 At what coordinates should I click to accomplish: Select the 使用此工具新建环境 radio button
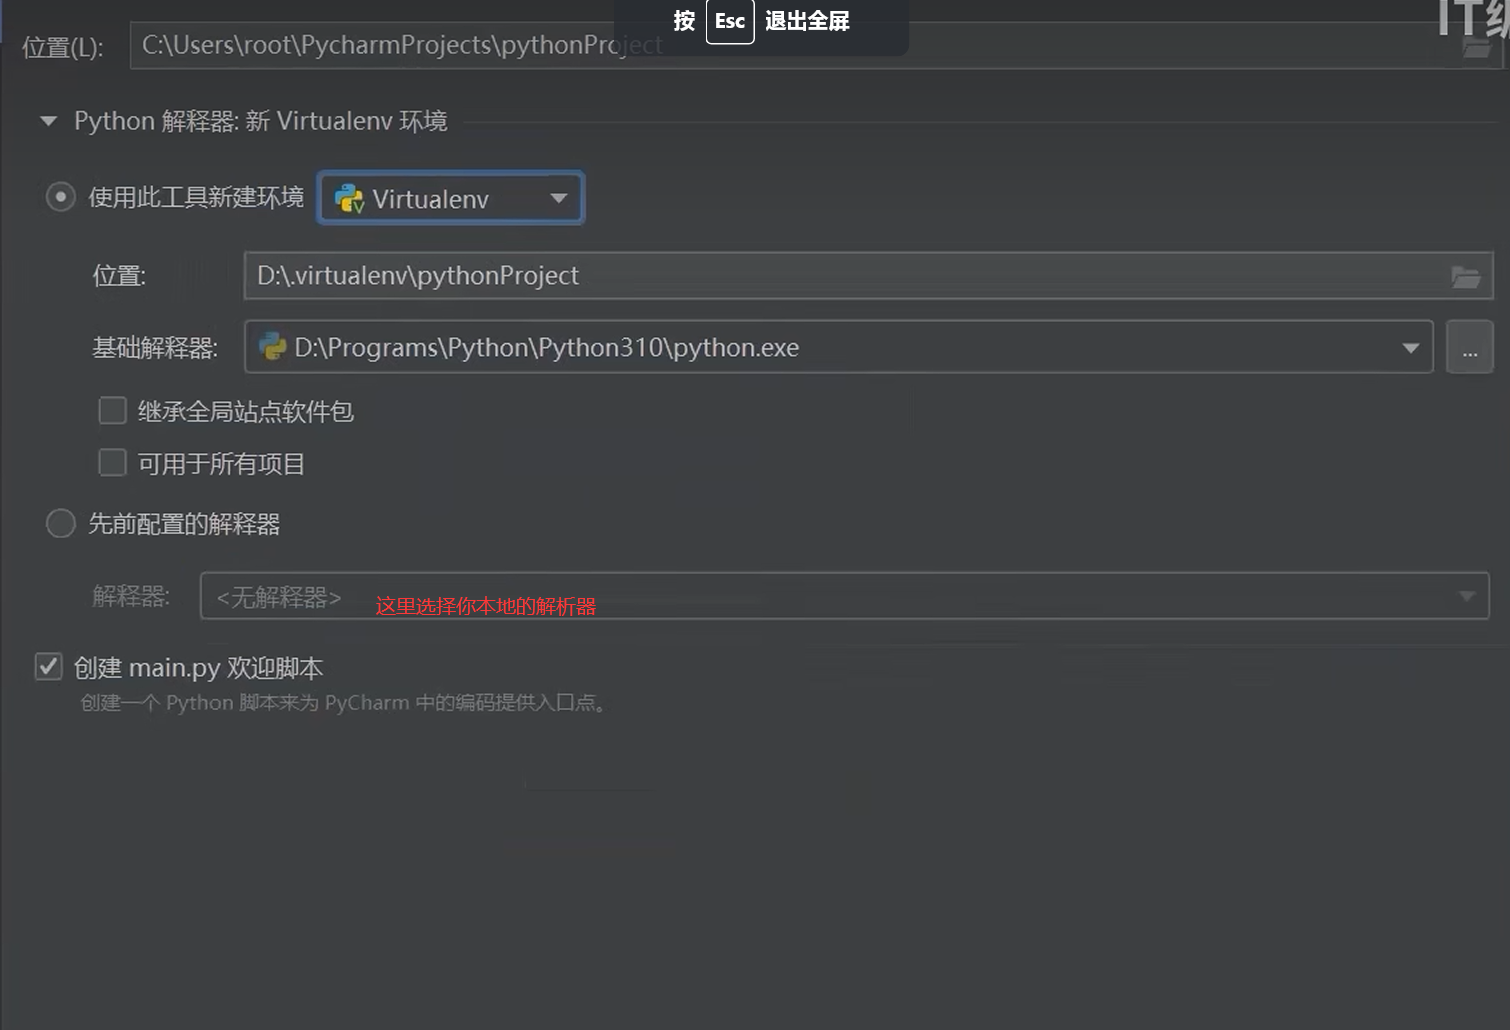click(61, 197)
